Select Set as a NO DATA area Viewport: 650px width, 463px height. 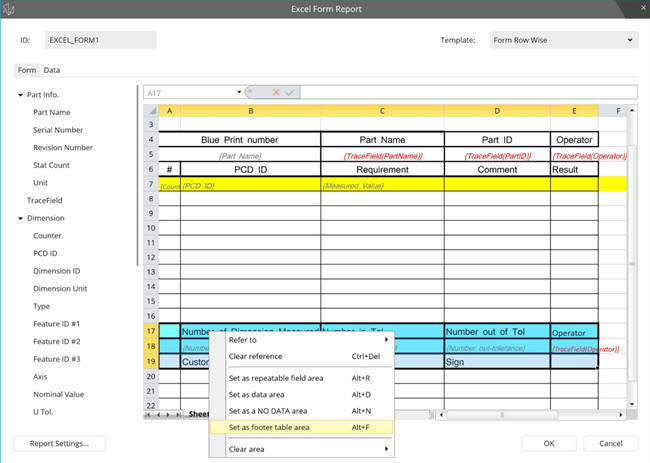(x=268, y=410)
